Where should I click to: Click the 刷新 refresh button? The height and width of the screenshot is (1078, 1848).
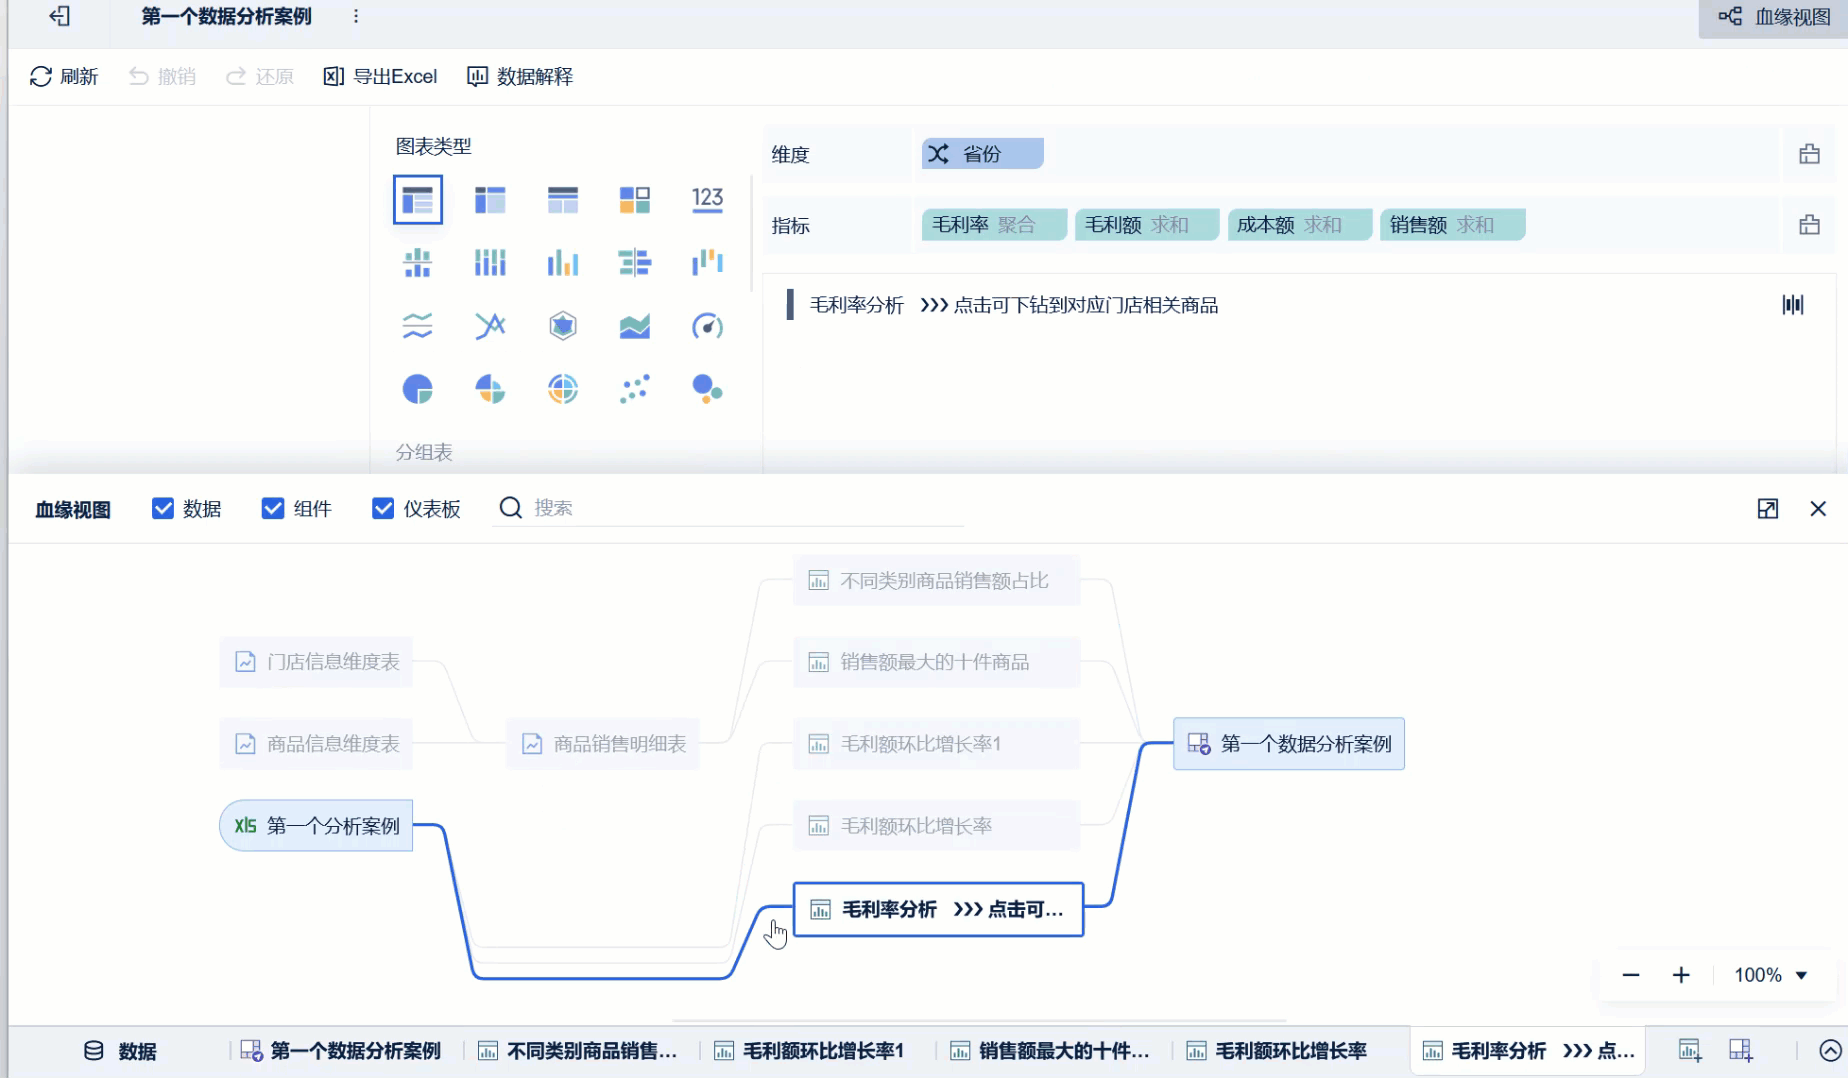[x=64, y=76]
